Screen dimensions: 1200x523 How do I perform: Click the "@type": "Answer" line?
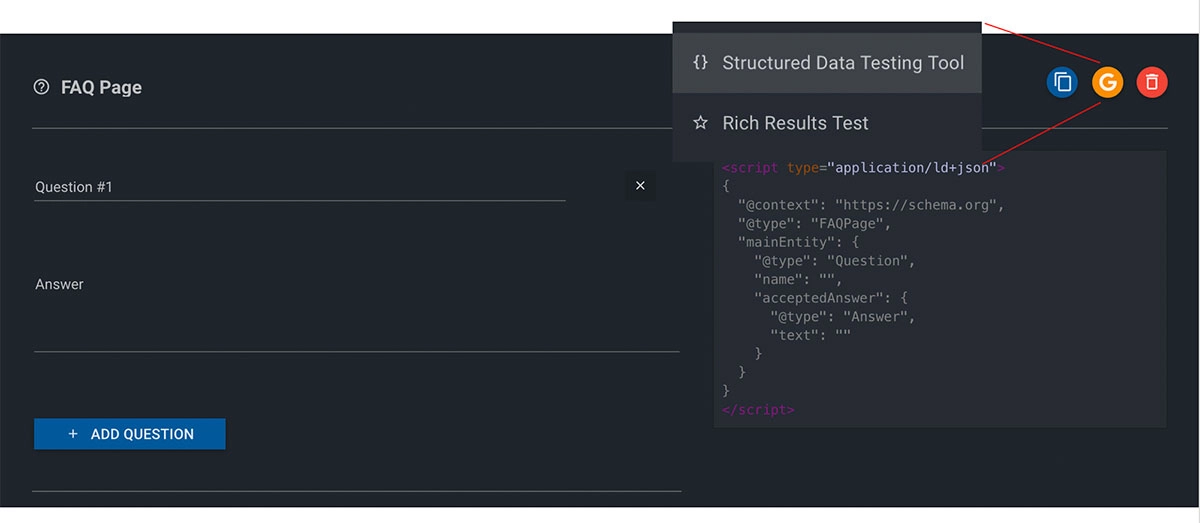(x=843, y=317)
